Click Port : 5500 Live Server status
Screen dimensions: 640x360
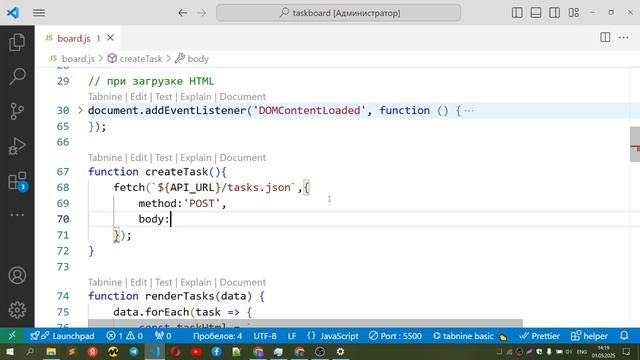click(x=395, y=336)
